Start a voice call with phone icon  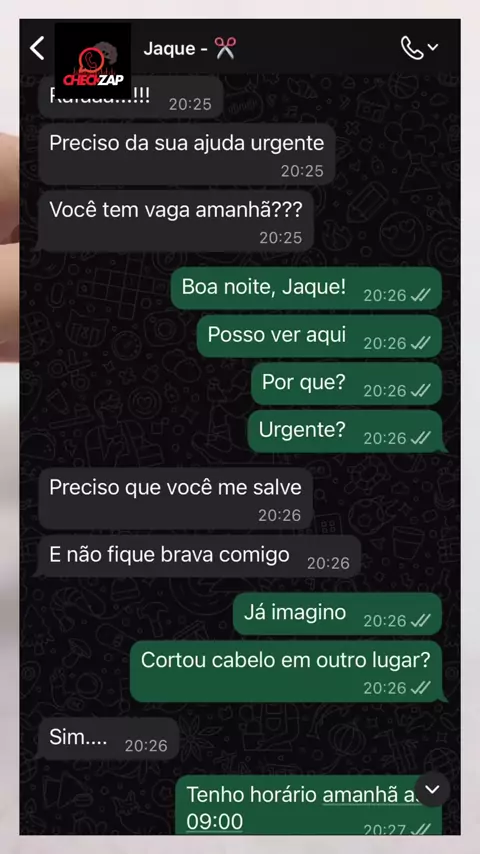click(x=412, y=48)
